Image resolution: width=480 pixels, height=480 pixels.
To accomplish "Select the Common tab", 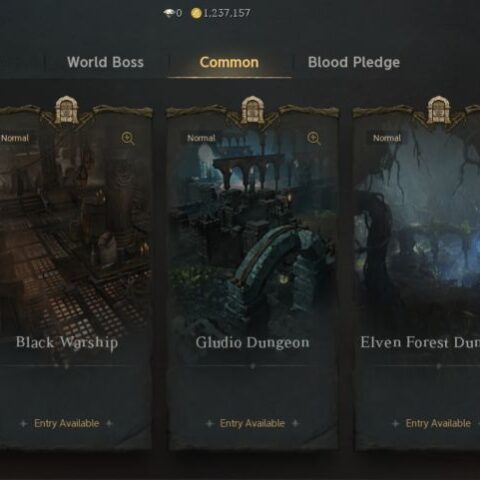I will tap(229, 62).
